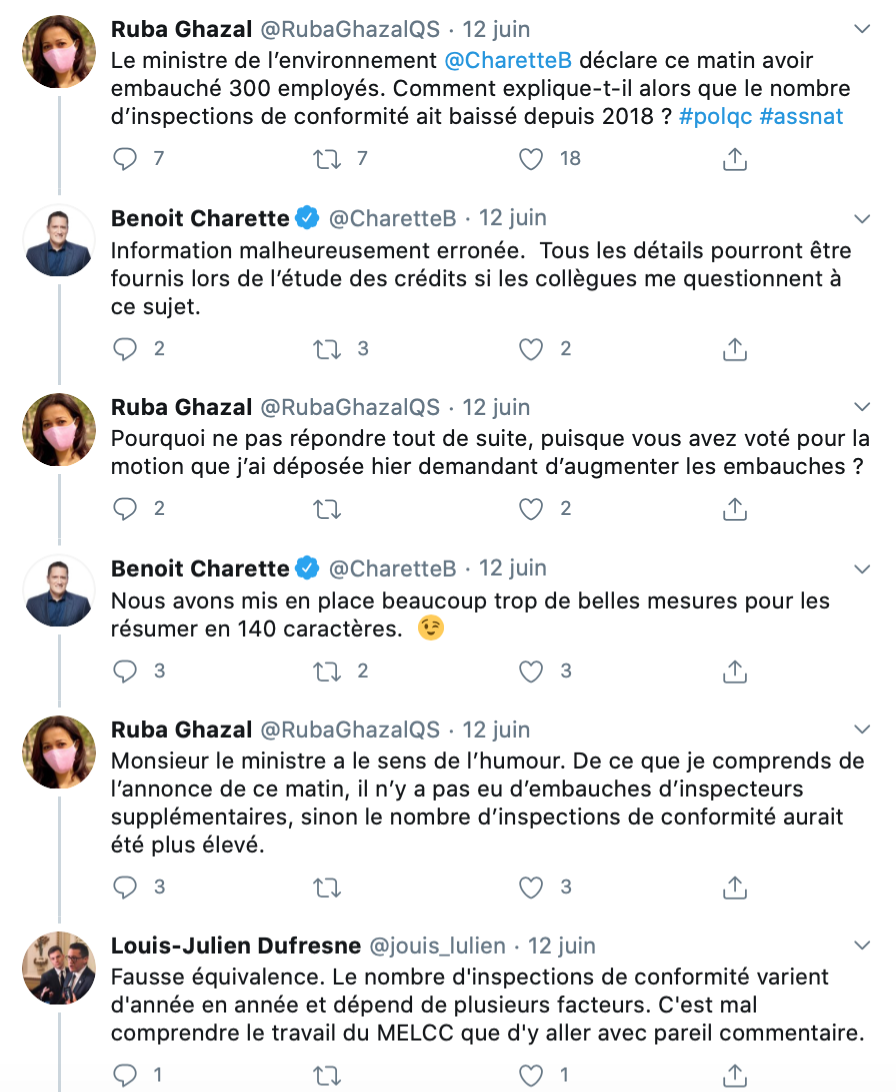Like Louis-Julien Dufresne's tweet

[530, 1075]
